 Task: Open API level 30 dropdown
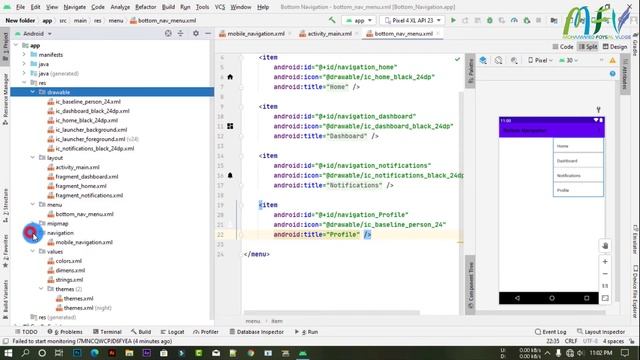(568, 60)
